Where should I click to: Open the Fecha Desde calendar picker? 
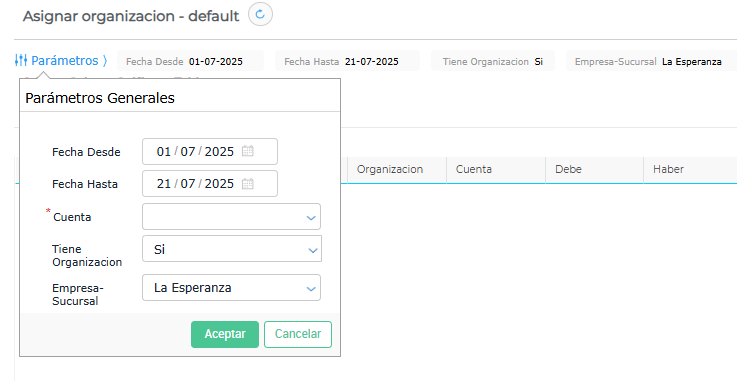pos(248,151)
